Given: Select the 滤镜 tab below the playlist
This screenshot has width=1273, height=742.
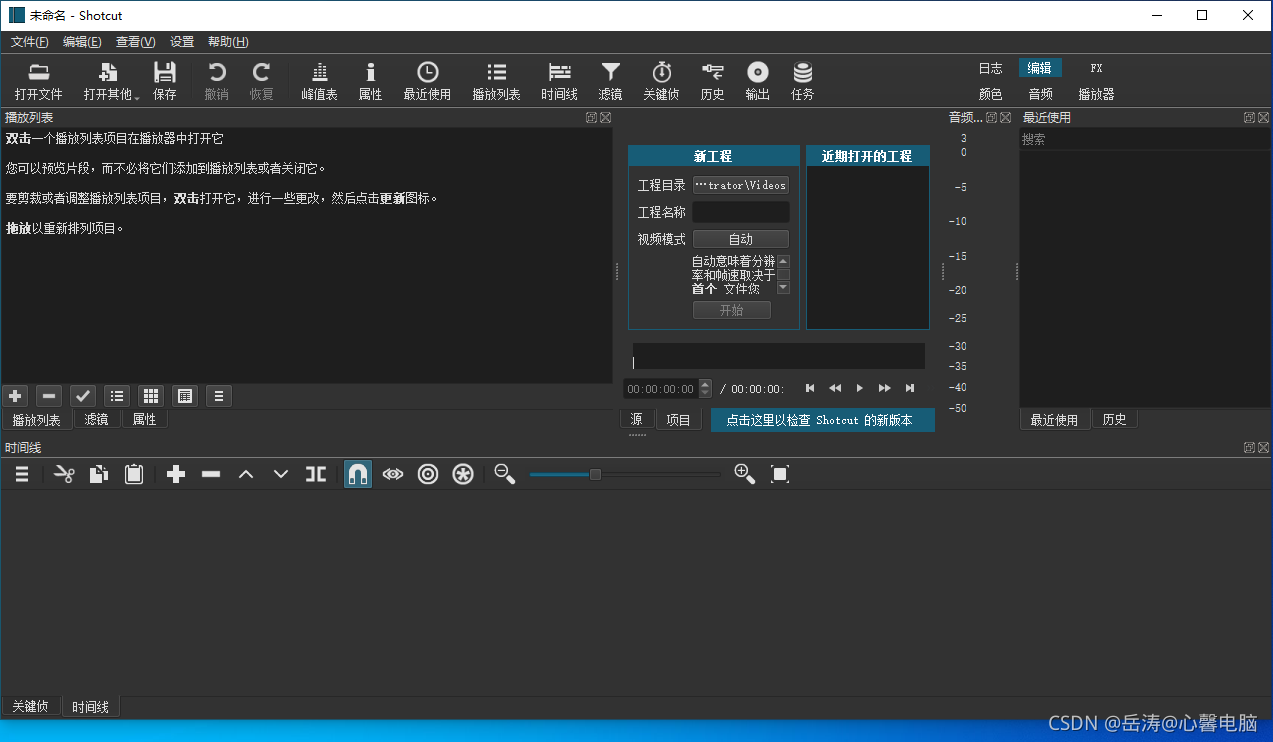Looking at the screenshot, I should pos(96,419).
